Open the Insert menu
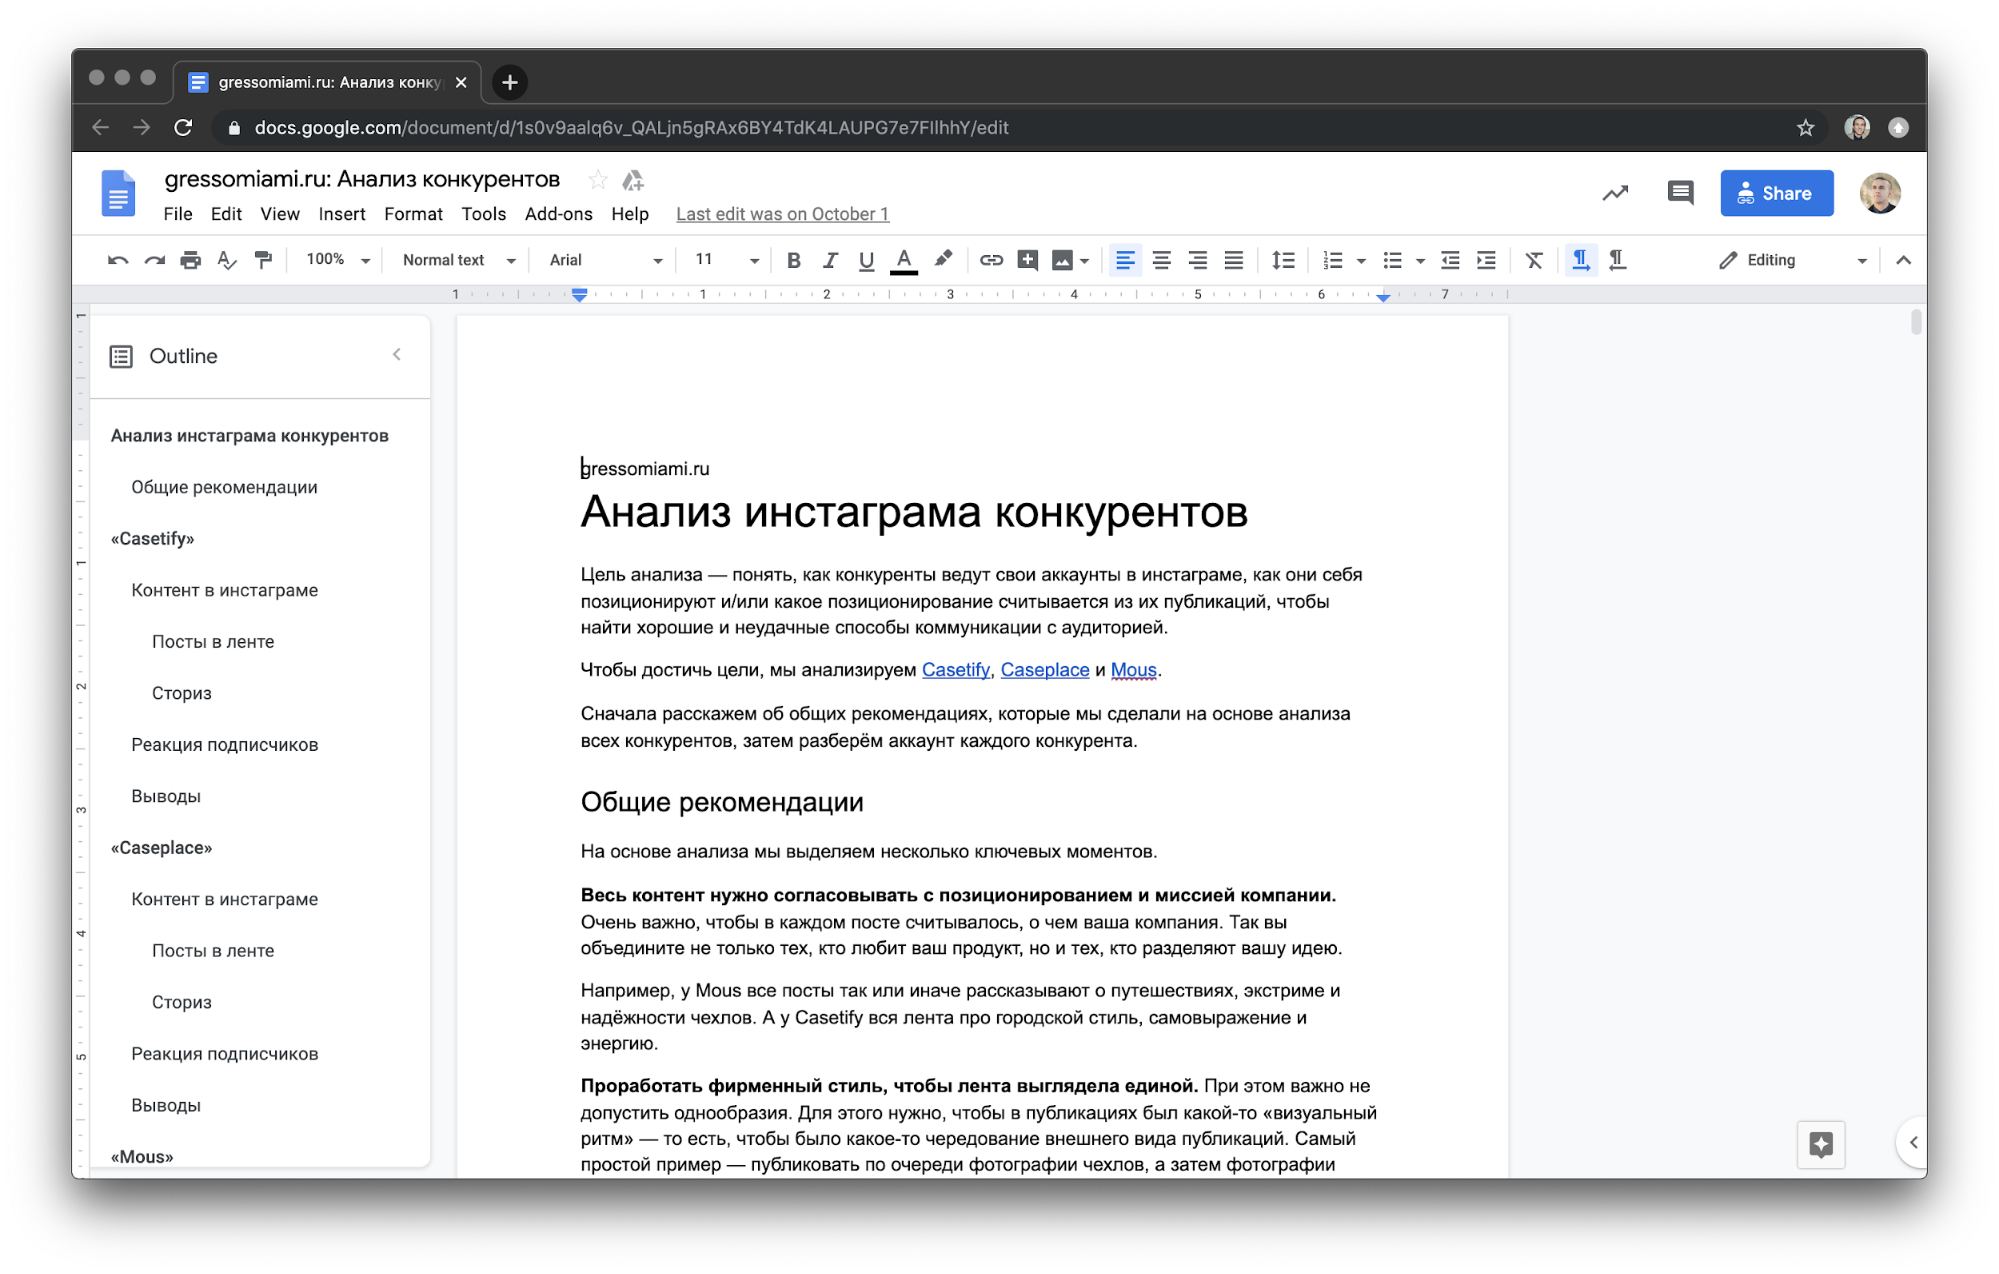The width and height of the screenshot is (1999, 1274). tap(342, 214)
